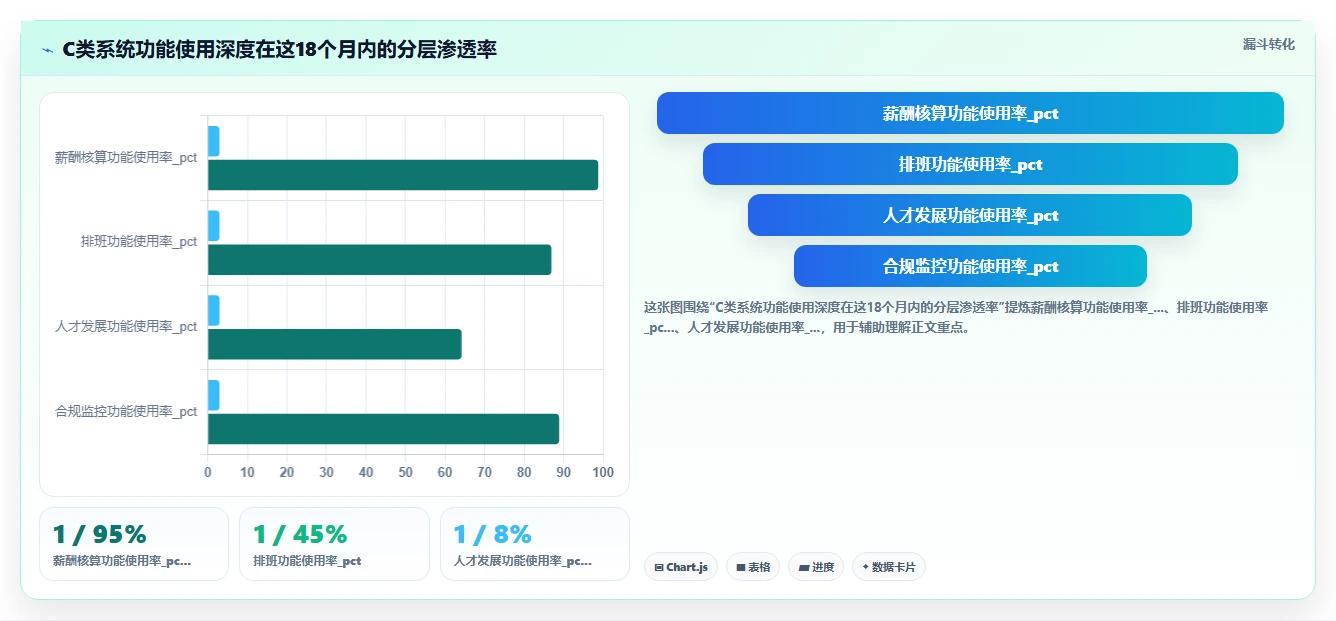Screen dimensions: 1336x621
Task: Click the small blue bar for 排班功能使用率_pct
Action: pos(213,226)
